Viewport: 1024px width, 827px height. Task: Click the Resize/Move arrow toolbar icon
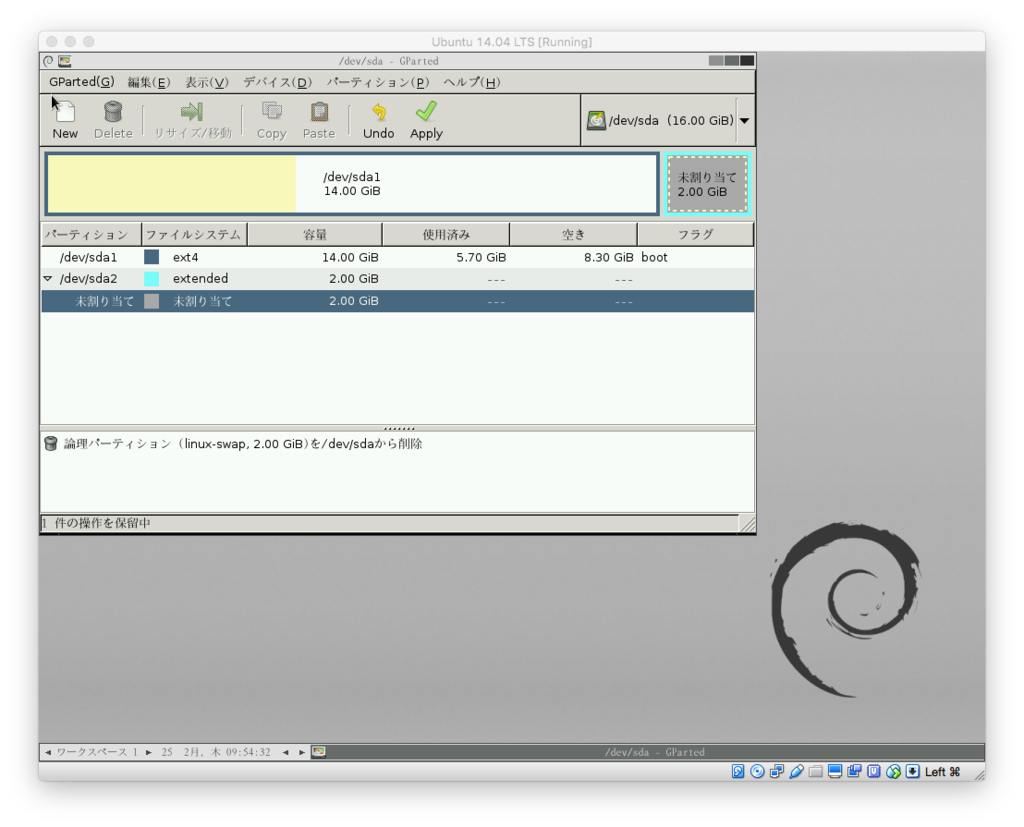click(x=192, y=112)
